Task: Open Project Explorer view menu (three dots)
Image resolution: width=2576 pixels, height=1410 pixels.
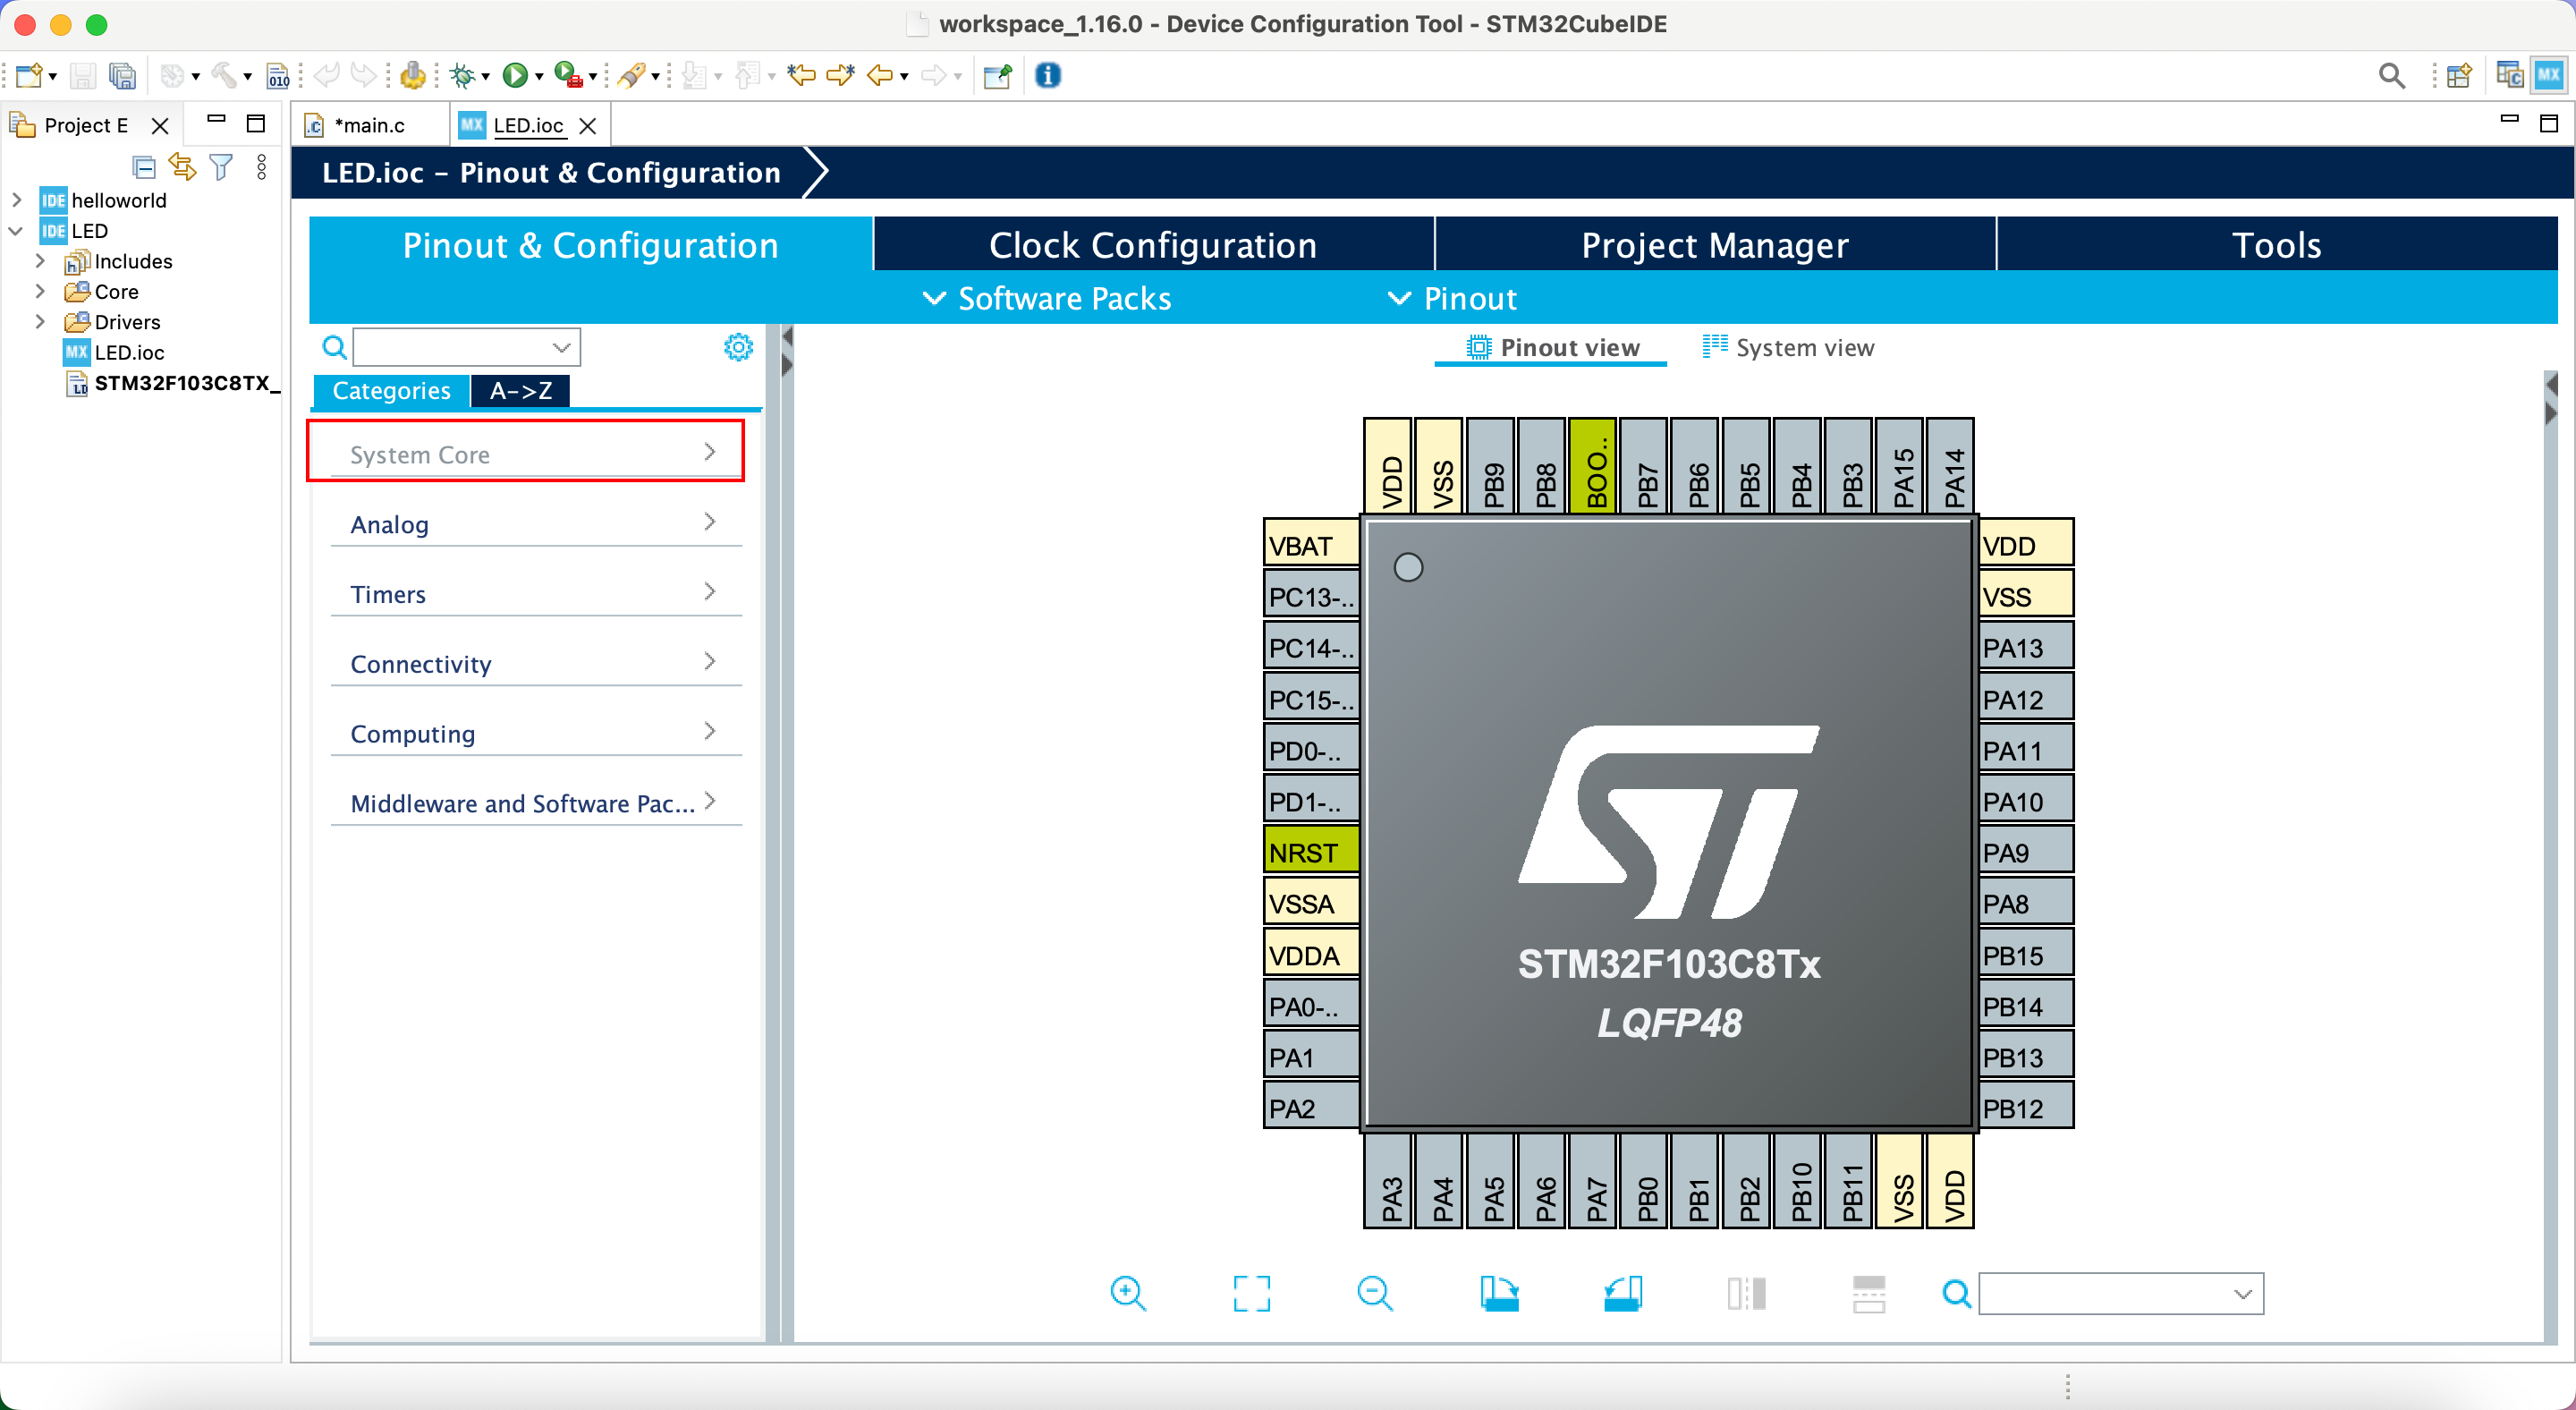Action: [x=262, y=166]
